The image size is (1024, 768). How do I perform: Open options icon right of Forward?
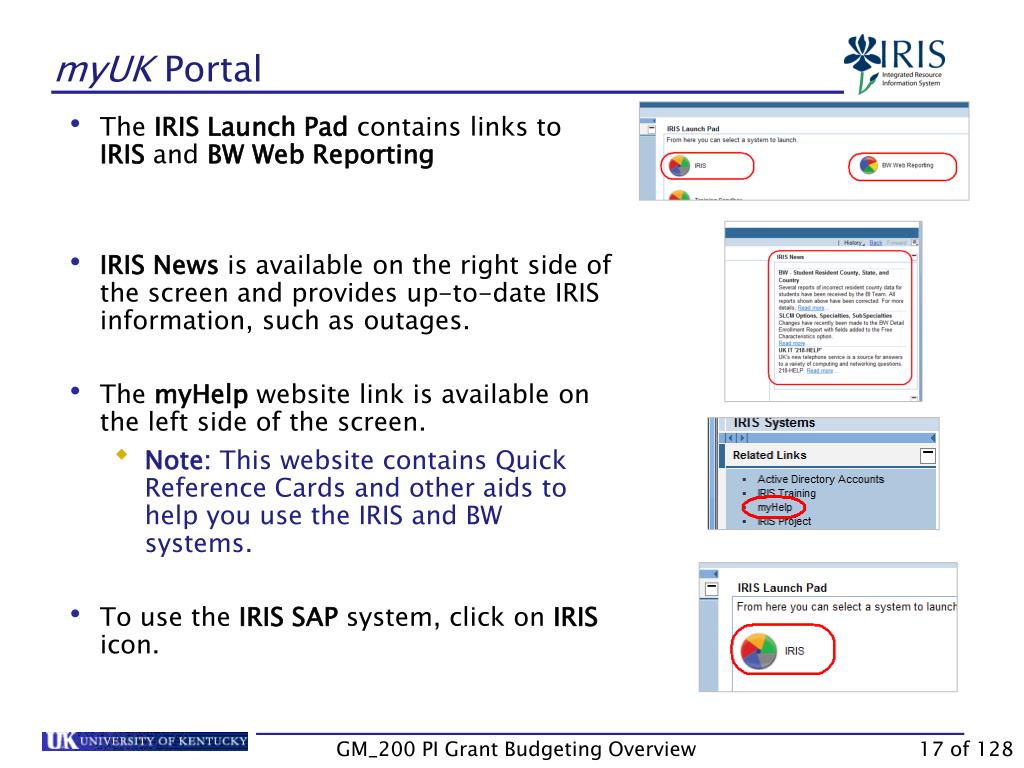point(915,243)
